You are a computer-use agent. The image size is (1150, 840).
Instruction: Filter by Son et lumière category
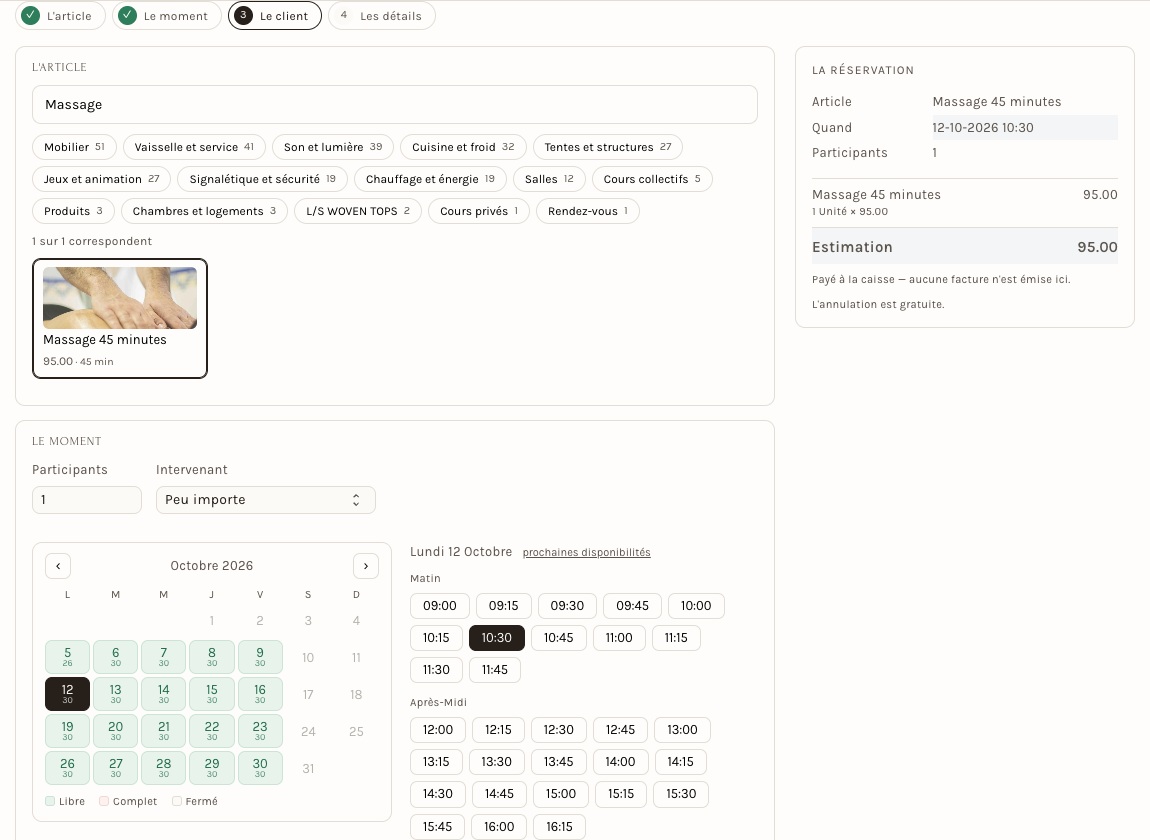(x=333, y=147)
